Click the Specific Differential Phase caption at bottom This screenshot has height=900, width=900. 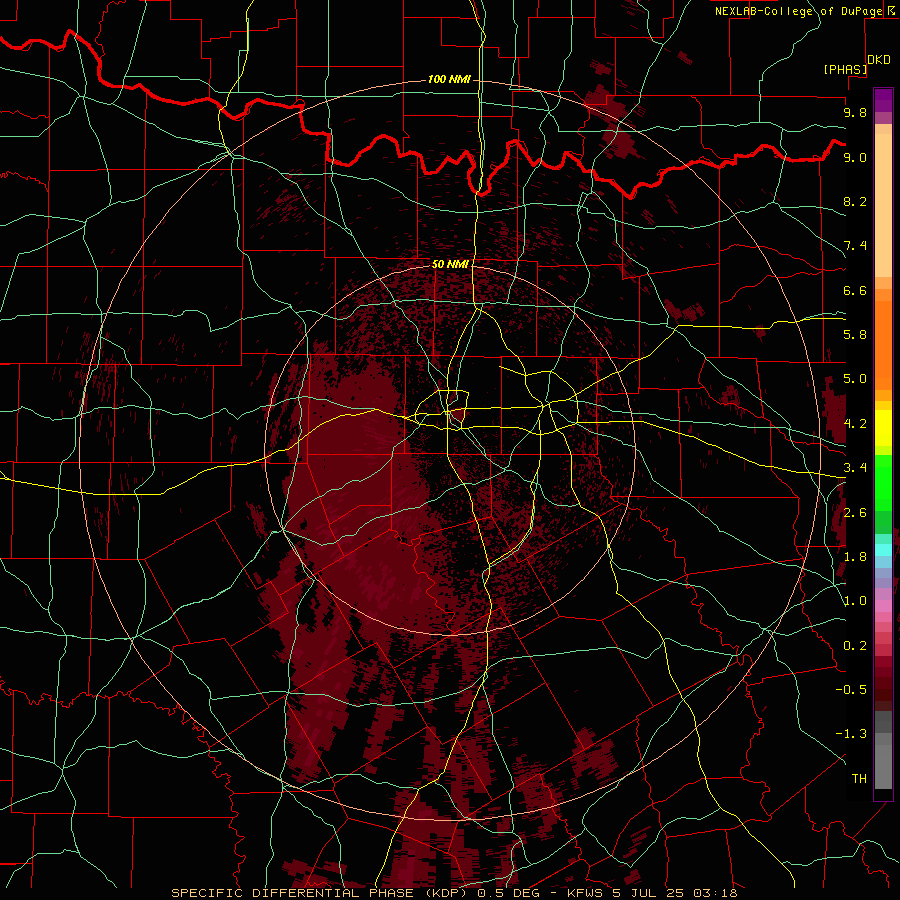click(x=454, y=893)
